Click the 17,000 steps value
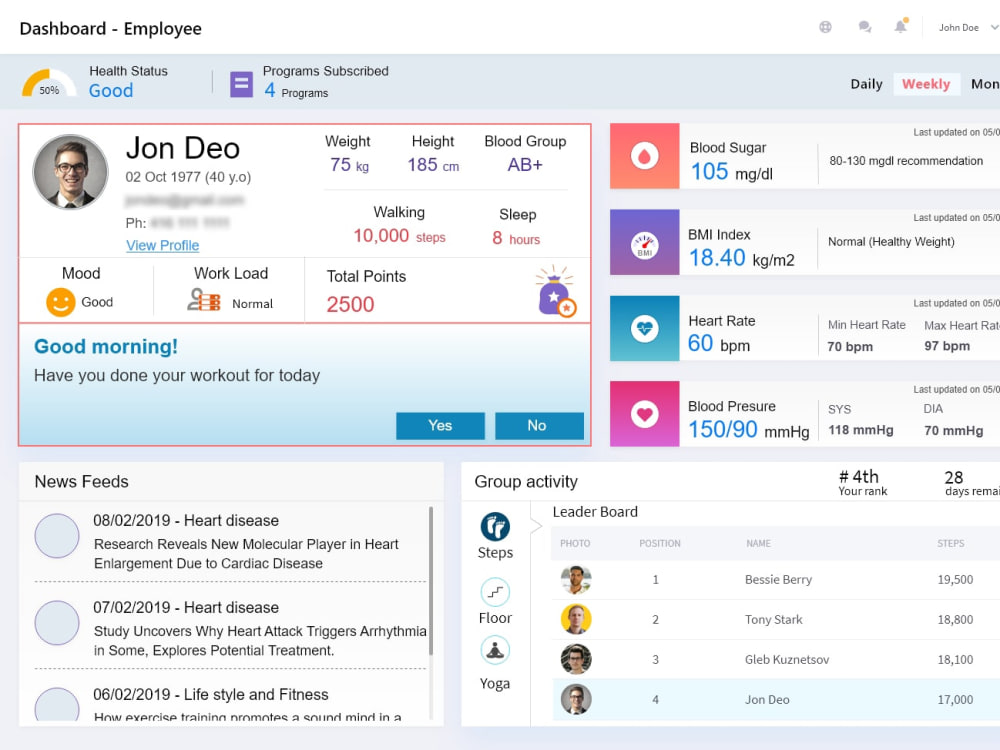 point(955,700)
